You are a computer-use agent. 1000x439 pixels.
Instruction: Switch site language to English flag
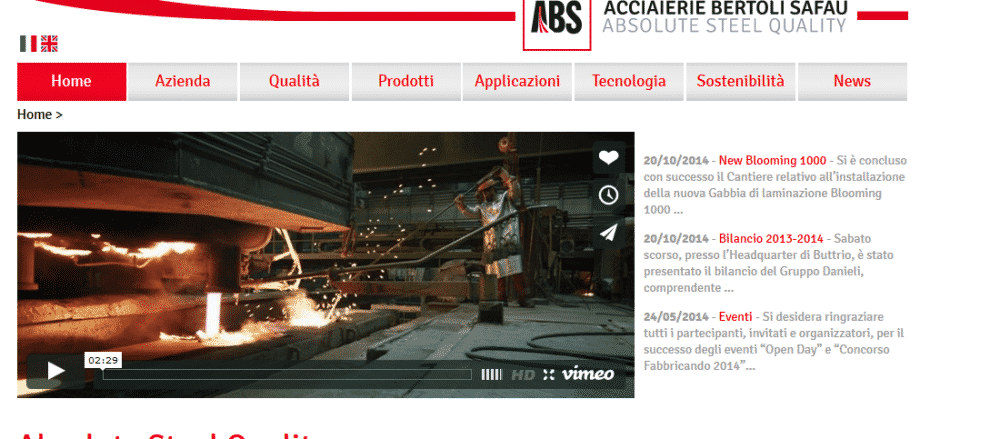49,43
